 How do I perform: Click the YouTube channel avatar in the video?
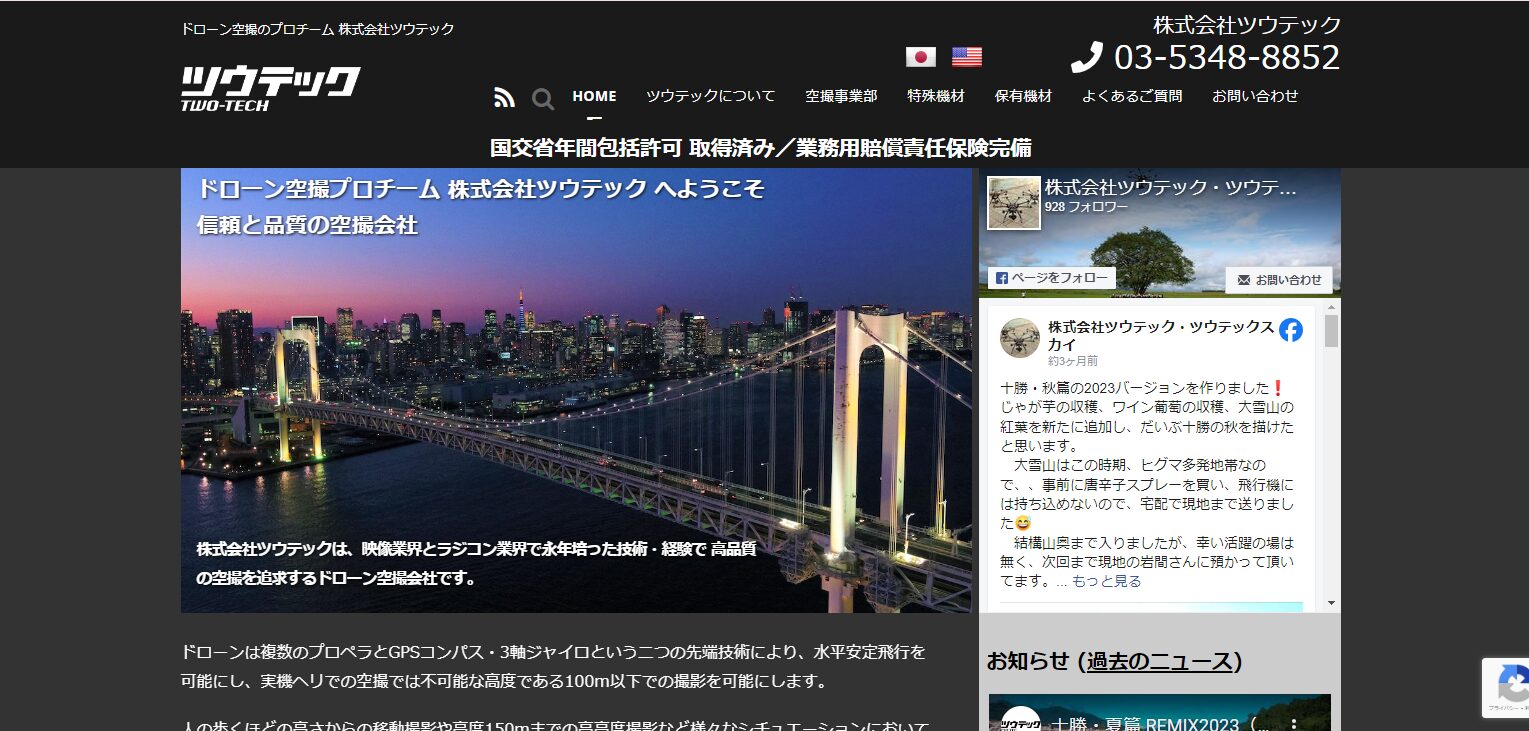1020,720
